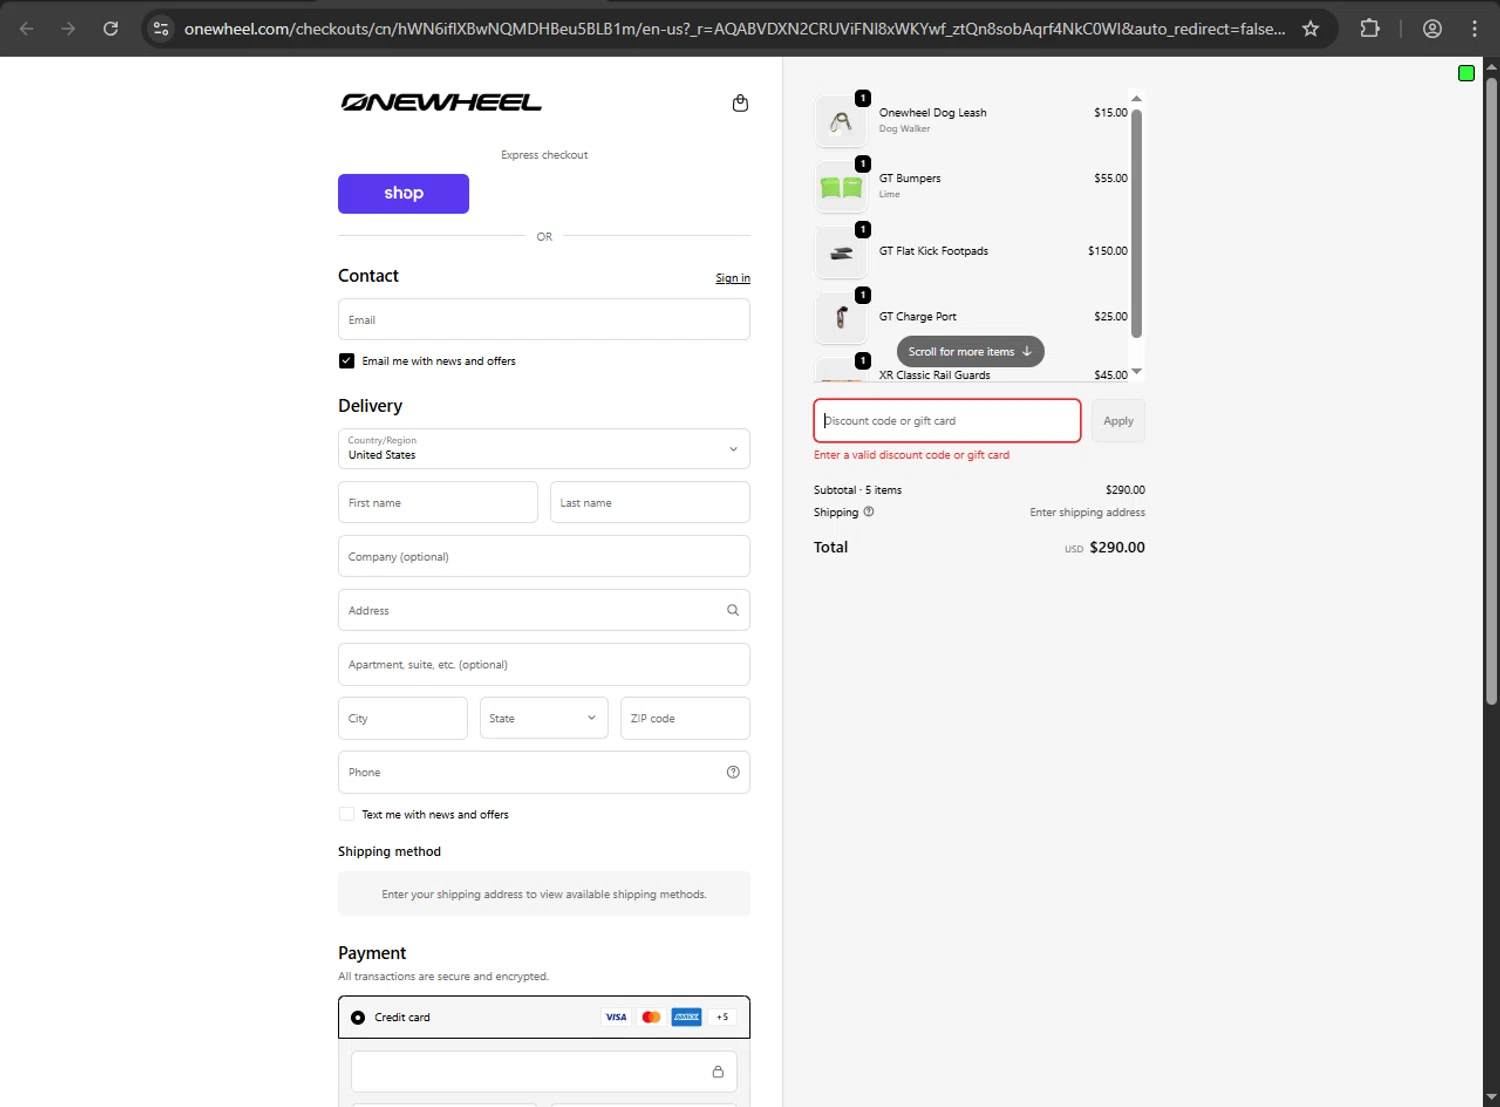Click Scroll for more items button
The image size is (1500, 1107).
click(x=970, y=351)
